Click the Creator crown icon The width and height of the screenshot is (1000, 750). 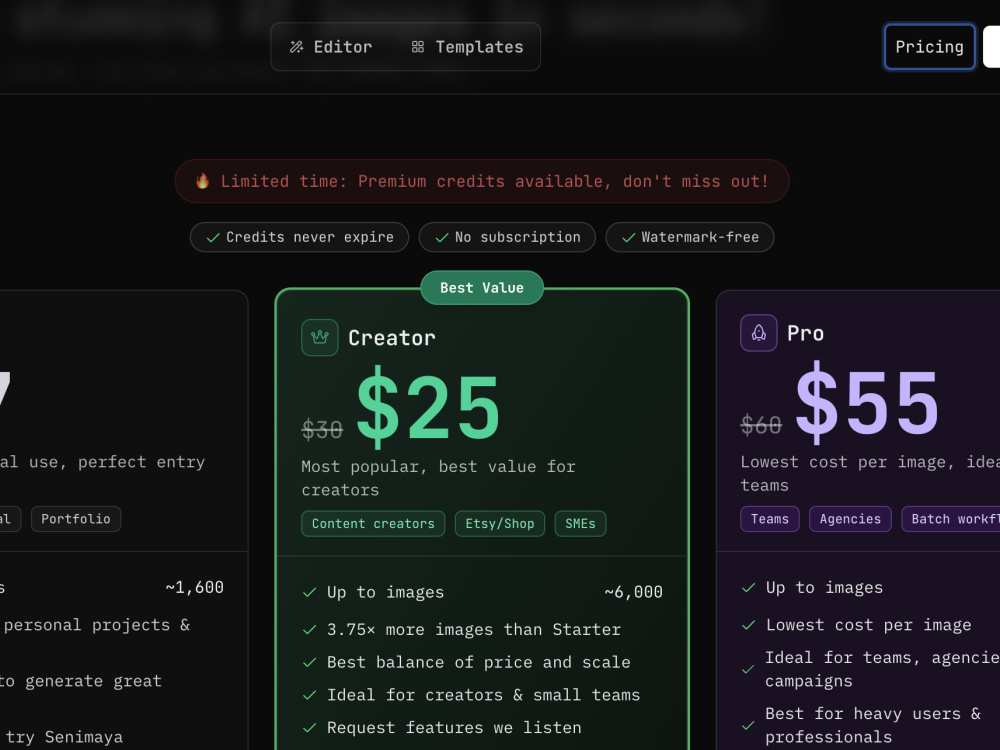pos(320,337)
